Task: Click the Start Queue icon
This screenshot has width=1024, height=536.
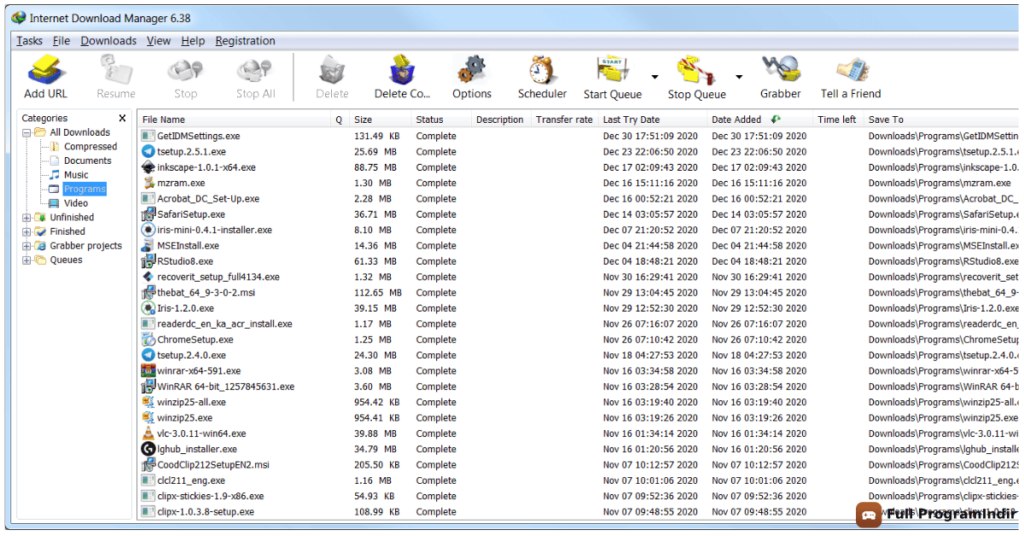Action: (x=612, y=71)
